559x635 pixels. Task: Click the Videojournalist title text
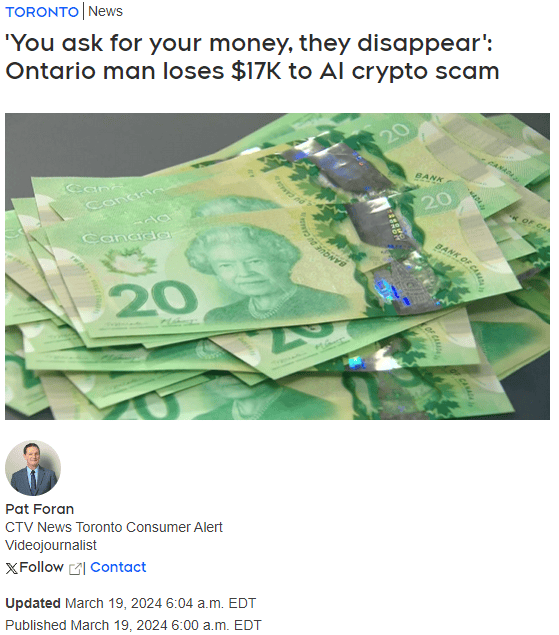tap(51, 545)
